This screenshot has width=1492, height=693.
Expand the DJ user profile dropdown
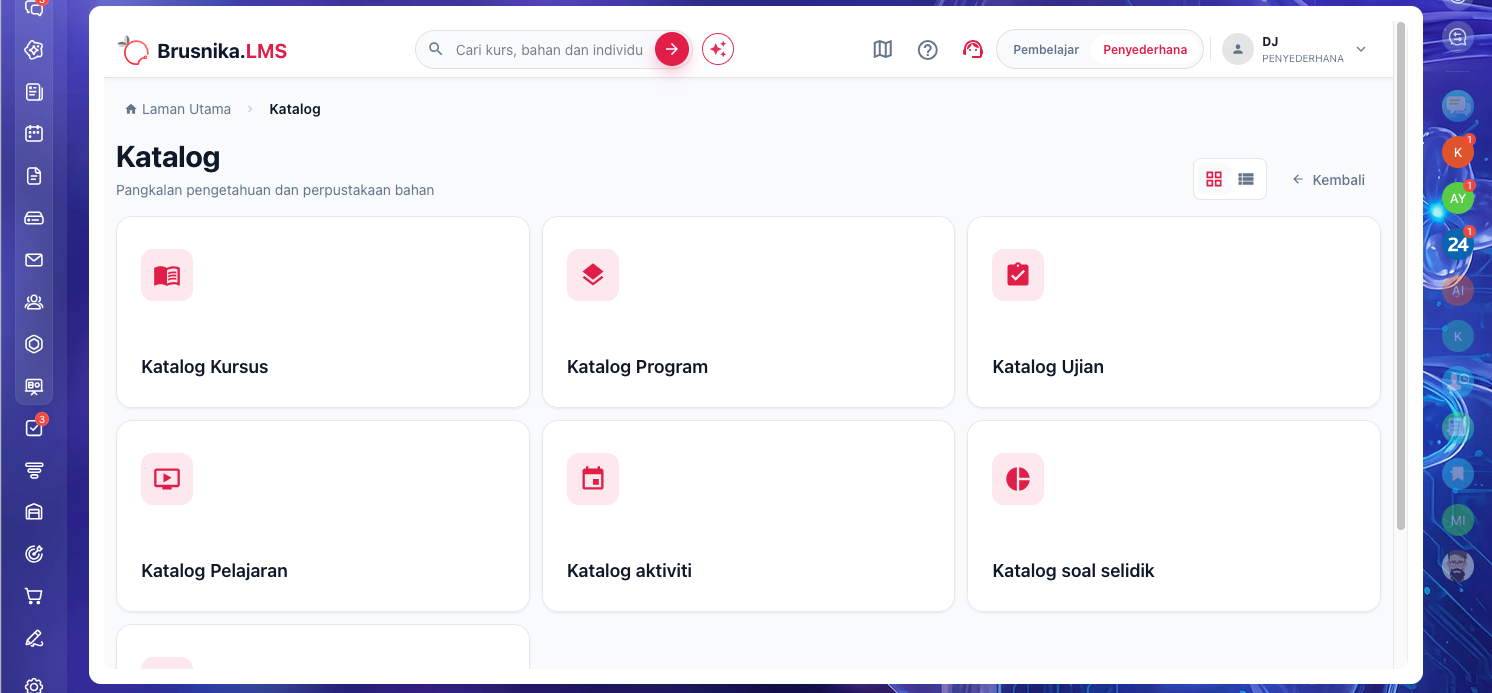[1361, 49]
